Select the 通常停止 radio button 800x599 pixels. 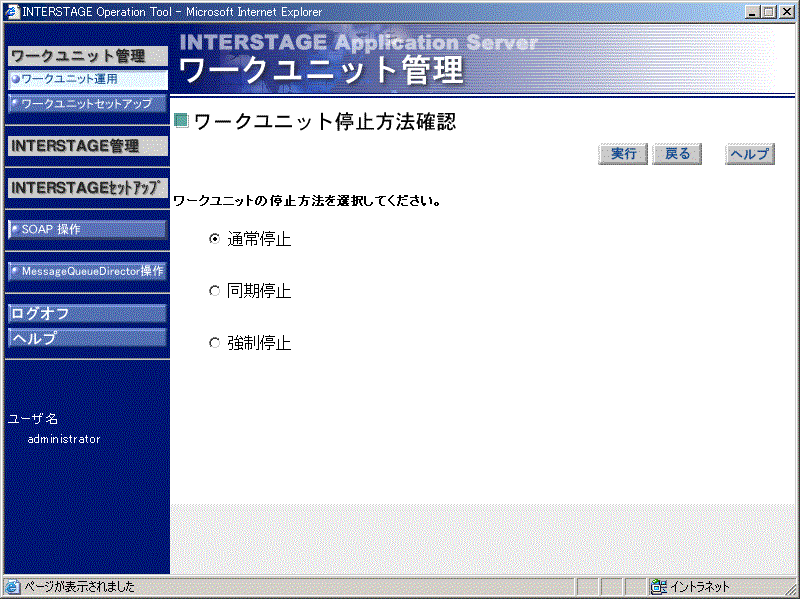click(x=215, y=239)
